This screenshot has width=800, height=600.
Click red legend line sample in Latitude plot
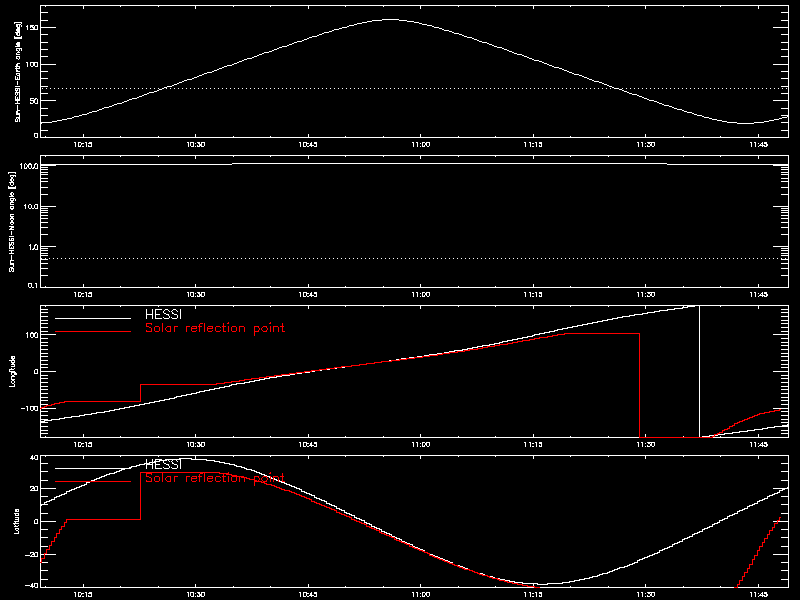pos(93,482)
